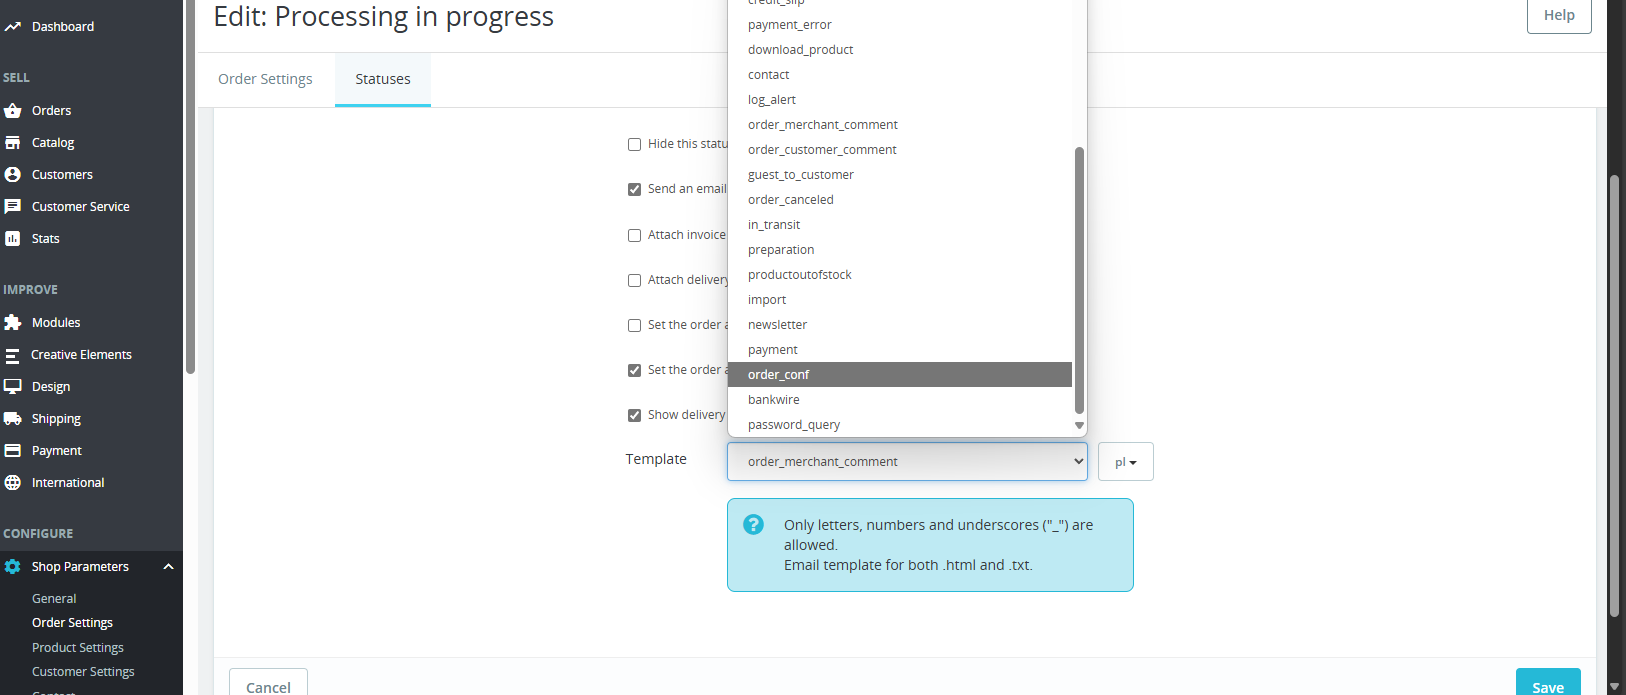Screen dimensions: 1626x695
Task: Click the International globe icon
Action: click(13, 483)
